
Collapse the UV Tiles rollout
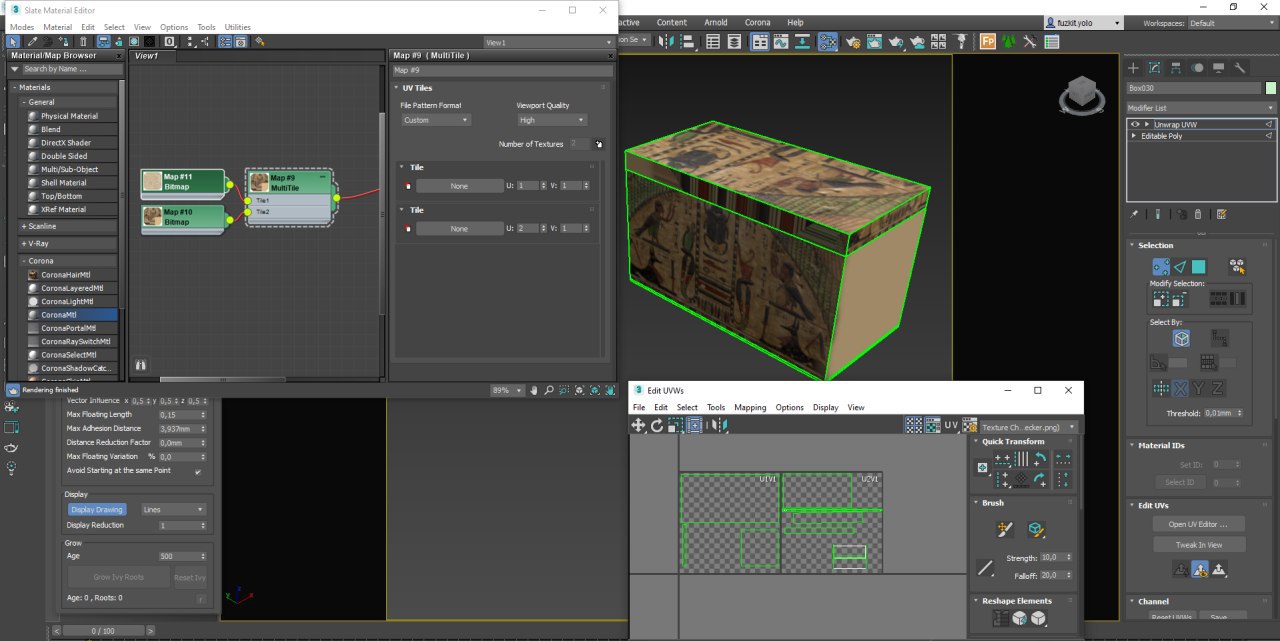coord(397,88)
